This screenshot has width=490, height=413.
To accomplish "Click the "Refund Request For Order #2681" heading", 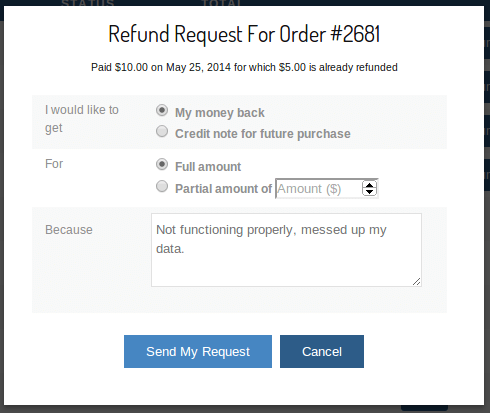I will click(x=244, y=34).
